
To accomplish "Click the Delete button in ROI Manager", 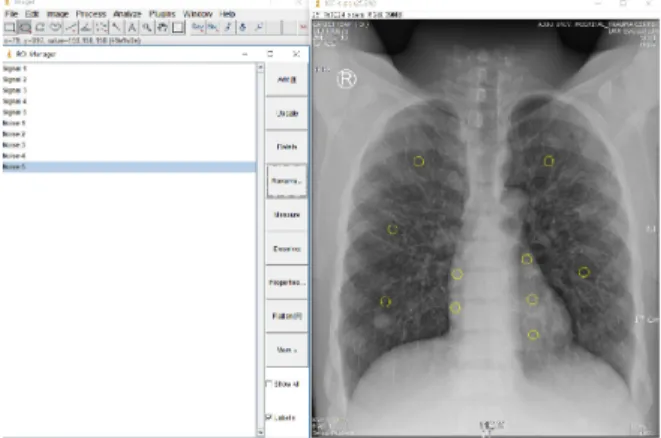I will tap(287, 147).
